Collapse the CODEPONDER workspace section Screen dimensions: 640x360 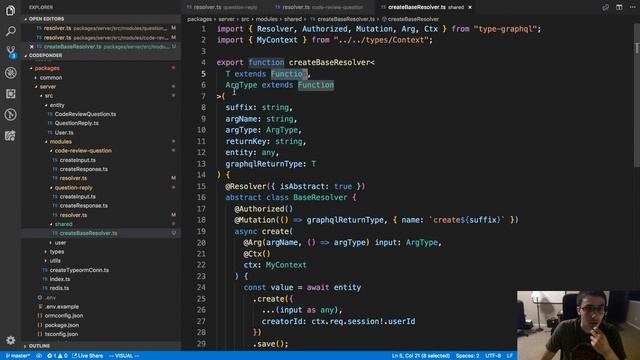pyautogui.click(x=45, y=56)
